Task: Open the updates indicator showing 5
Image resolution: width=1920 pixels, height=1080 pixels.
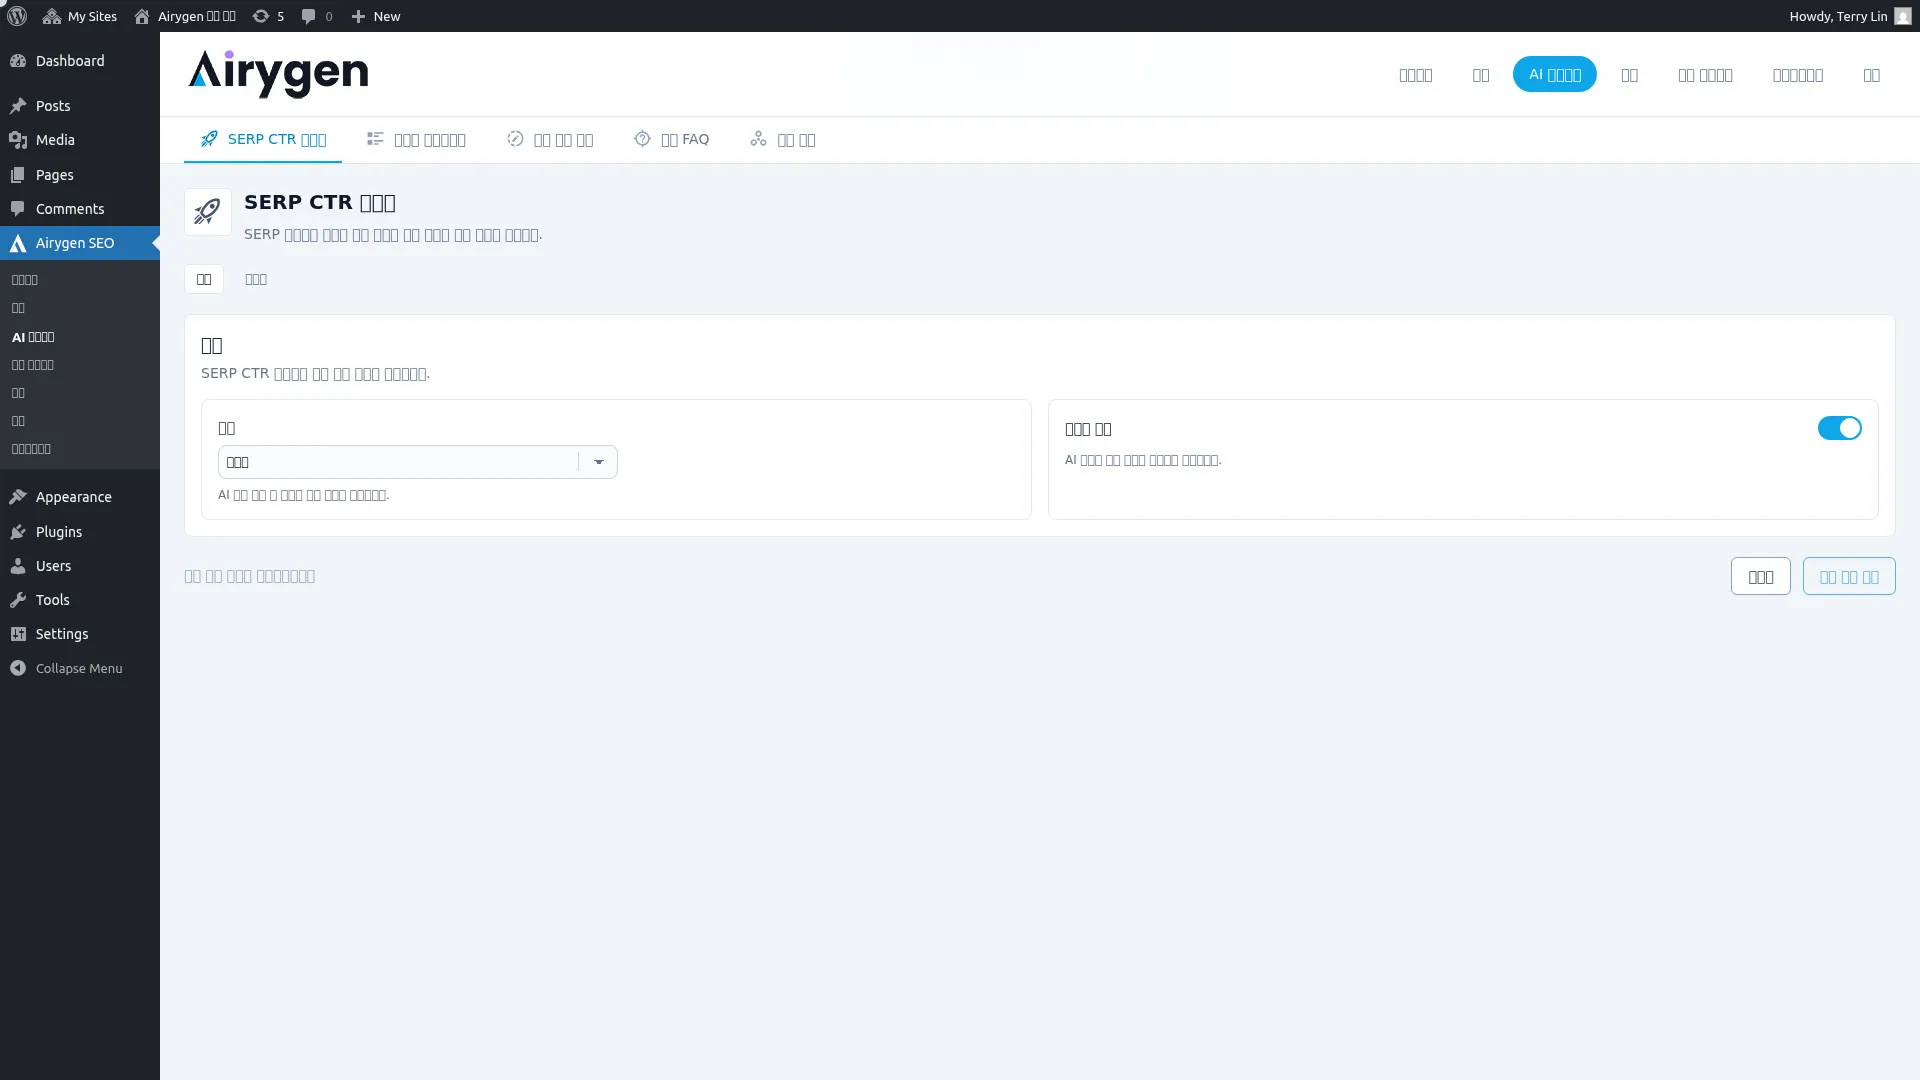Action: tap(268, 16)
